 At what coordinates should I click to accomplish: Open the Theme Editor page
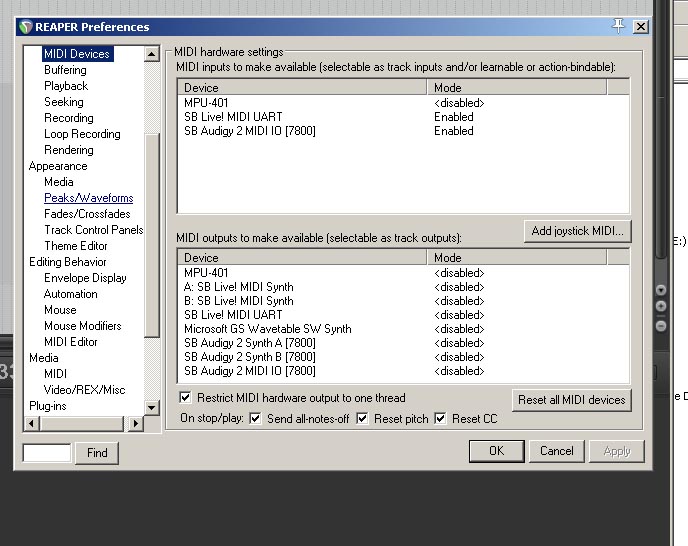tap(76, 246)
